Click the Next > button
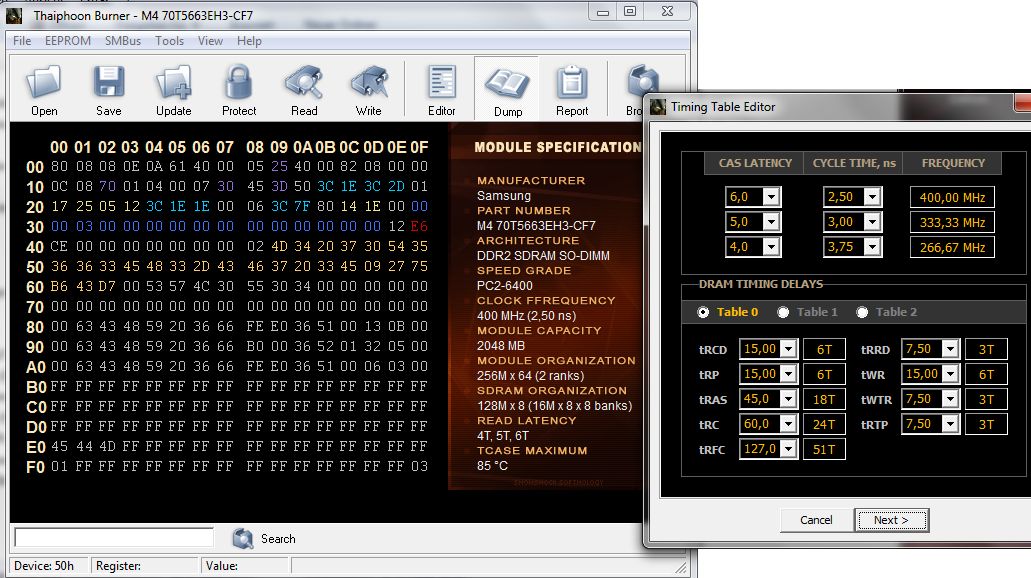The image size is (1031, 578). tap(891, 520)
